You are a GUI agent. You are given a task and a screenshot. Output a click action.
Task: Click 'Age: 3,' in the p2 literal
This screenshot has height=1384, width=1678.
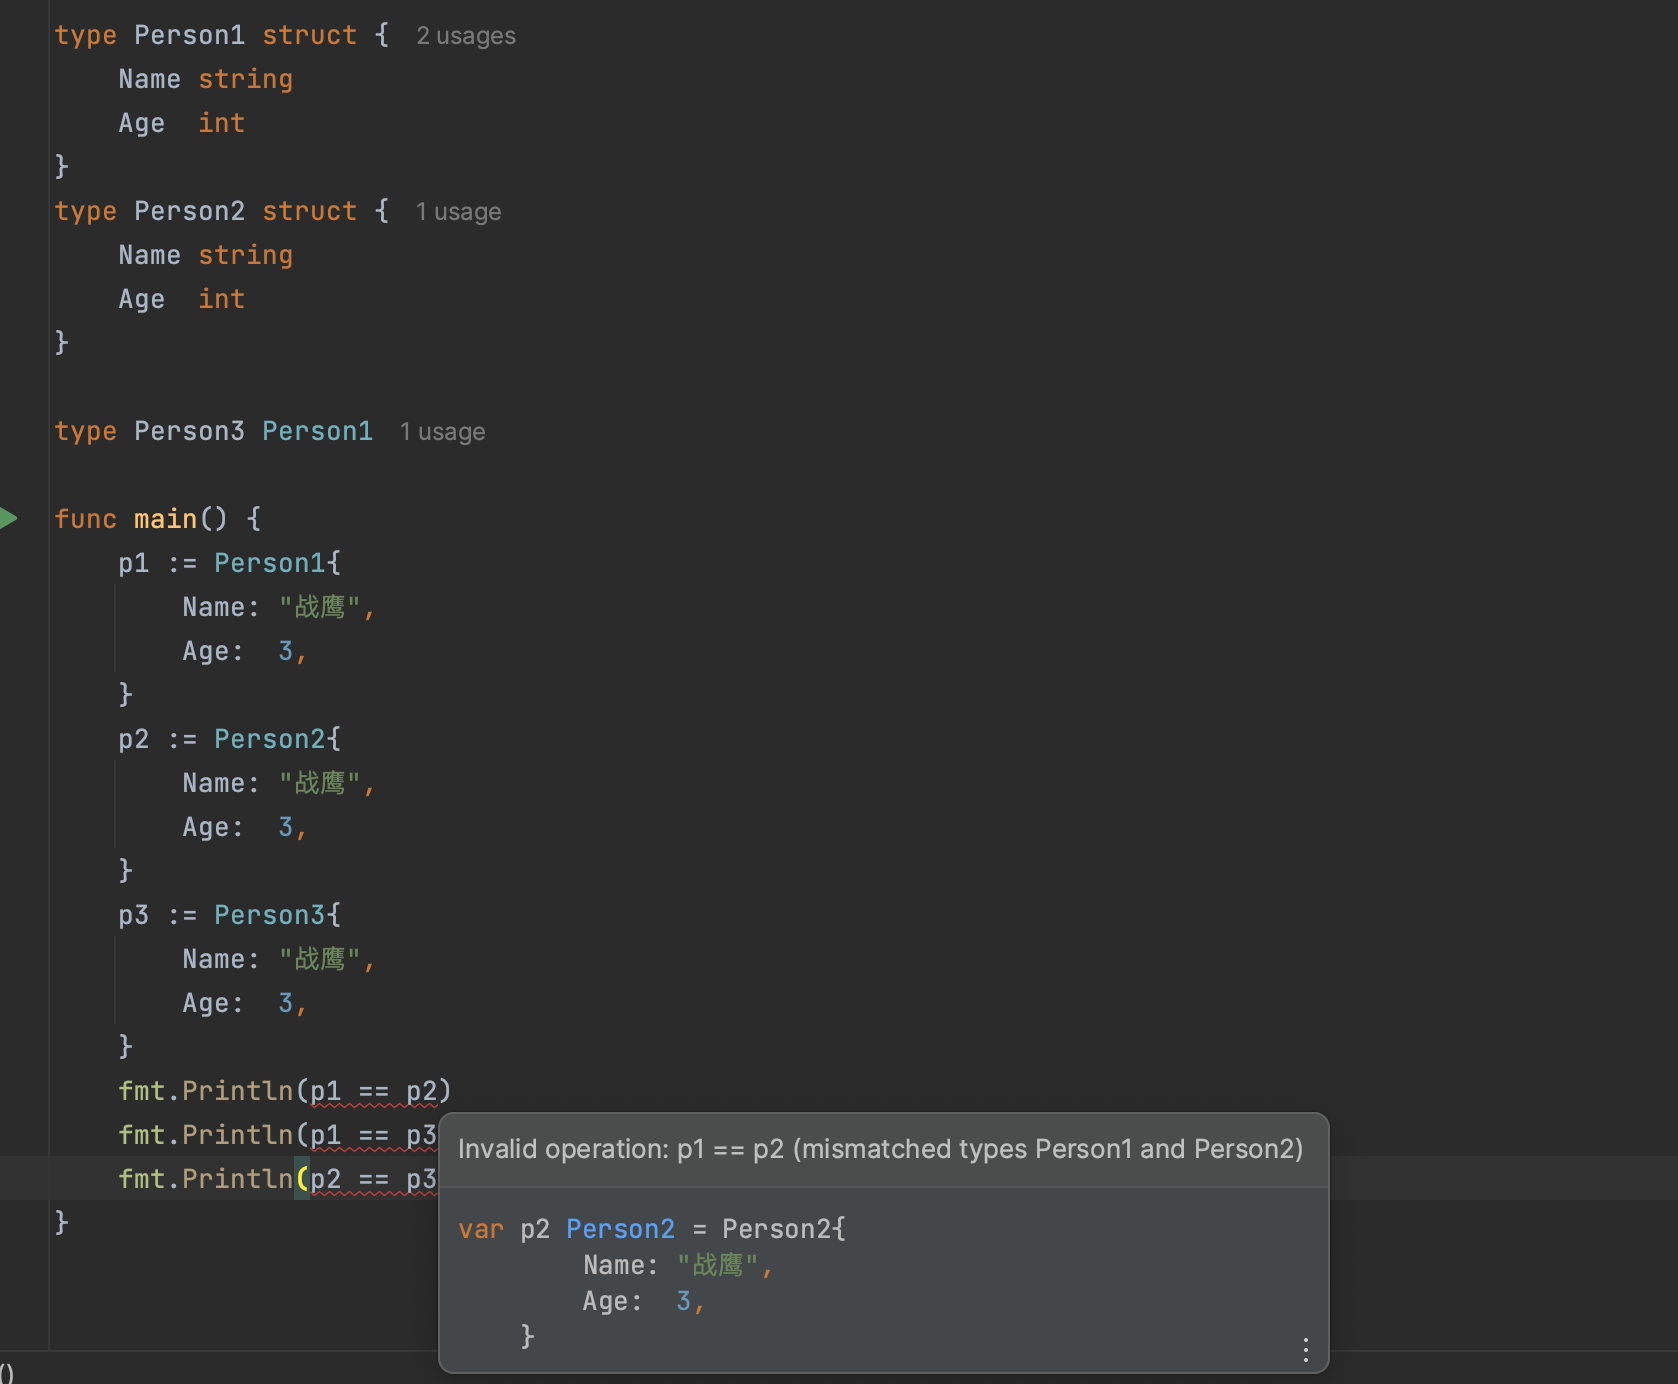(245, 827)
